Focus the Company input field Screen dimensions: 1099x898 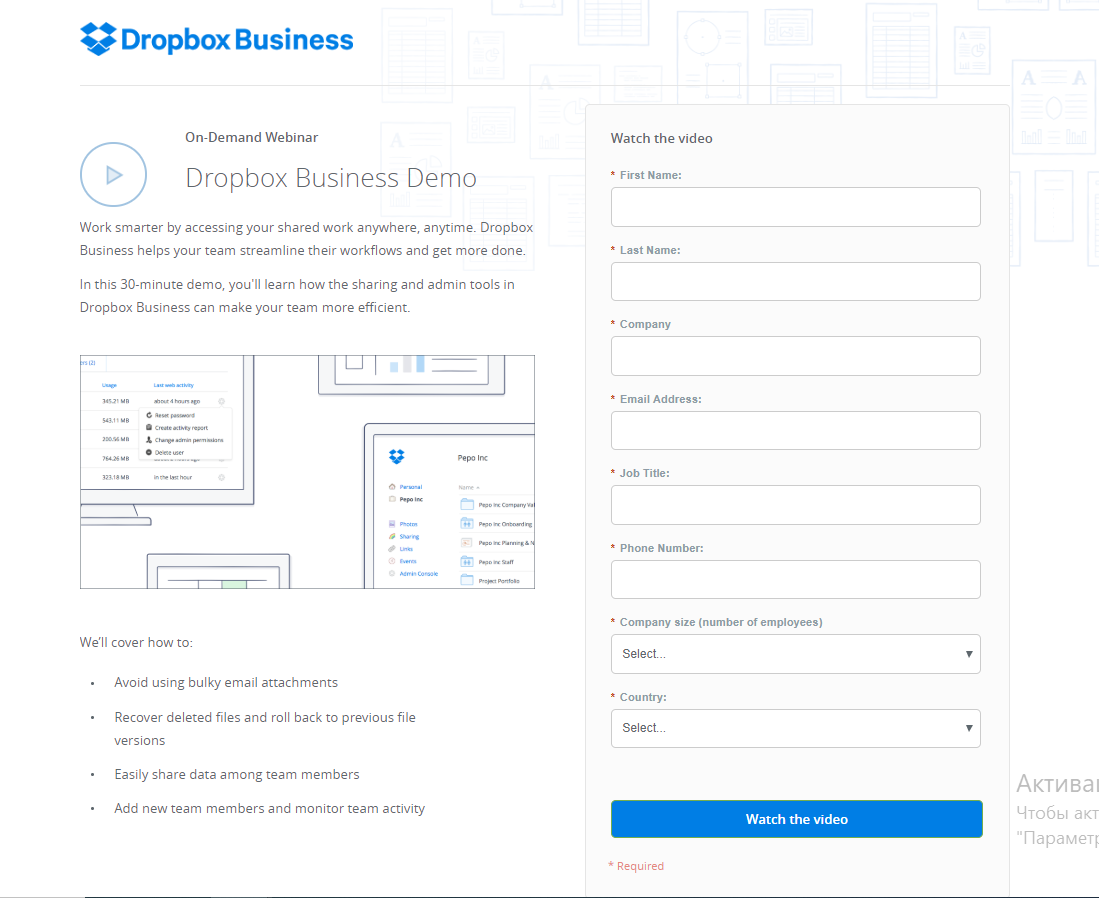point(796,356)
